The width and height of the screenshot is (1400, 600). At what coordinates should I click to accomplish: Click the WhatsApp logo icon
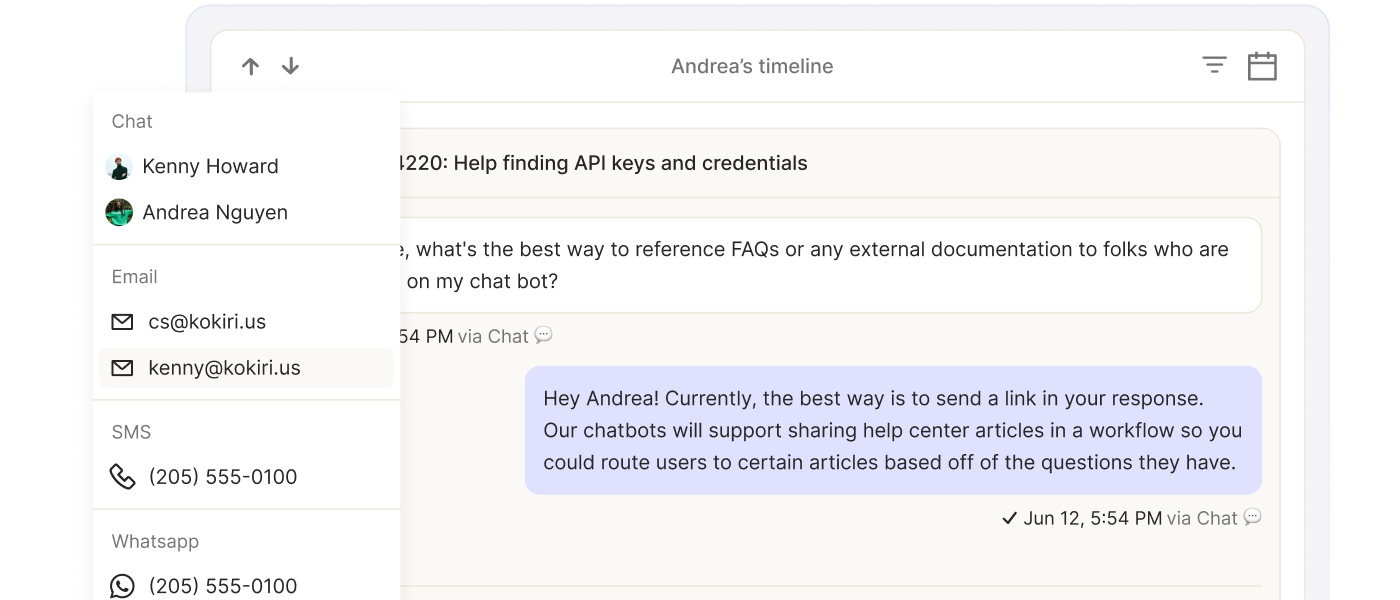122,586
